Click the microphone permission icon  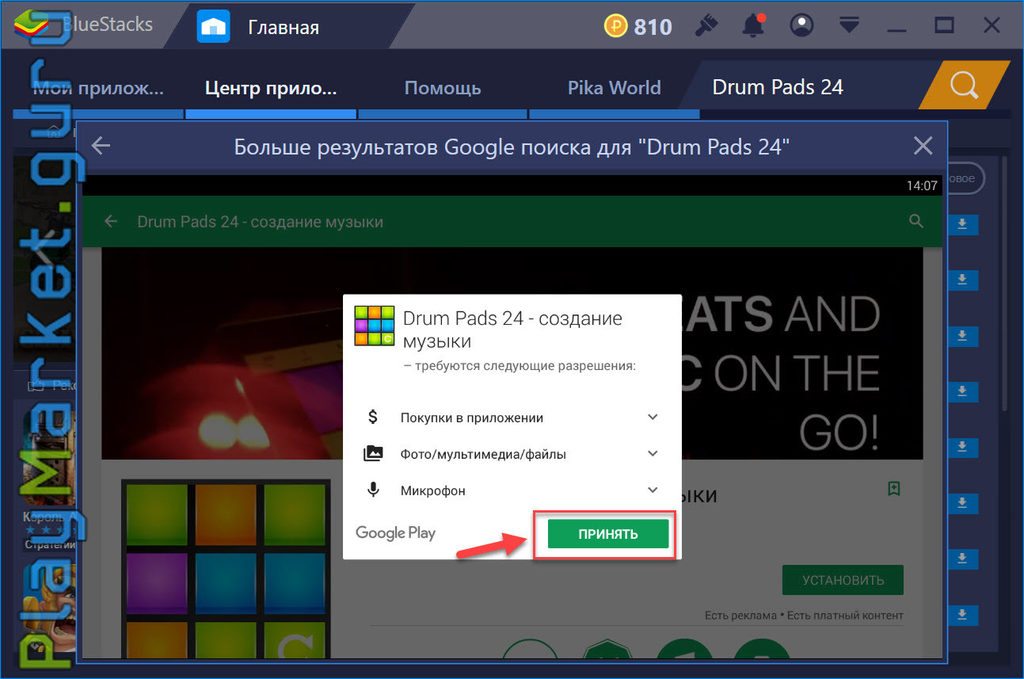(373, 490)
